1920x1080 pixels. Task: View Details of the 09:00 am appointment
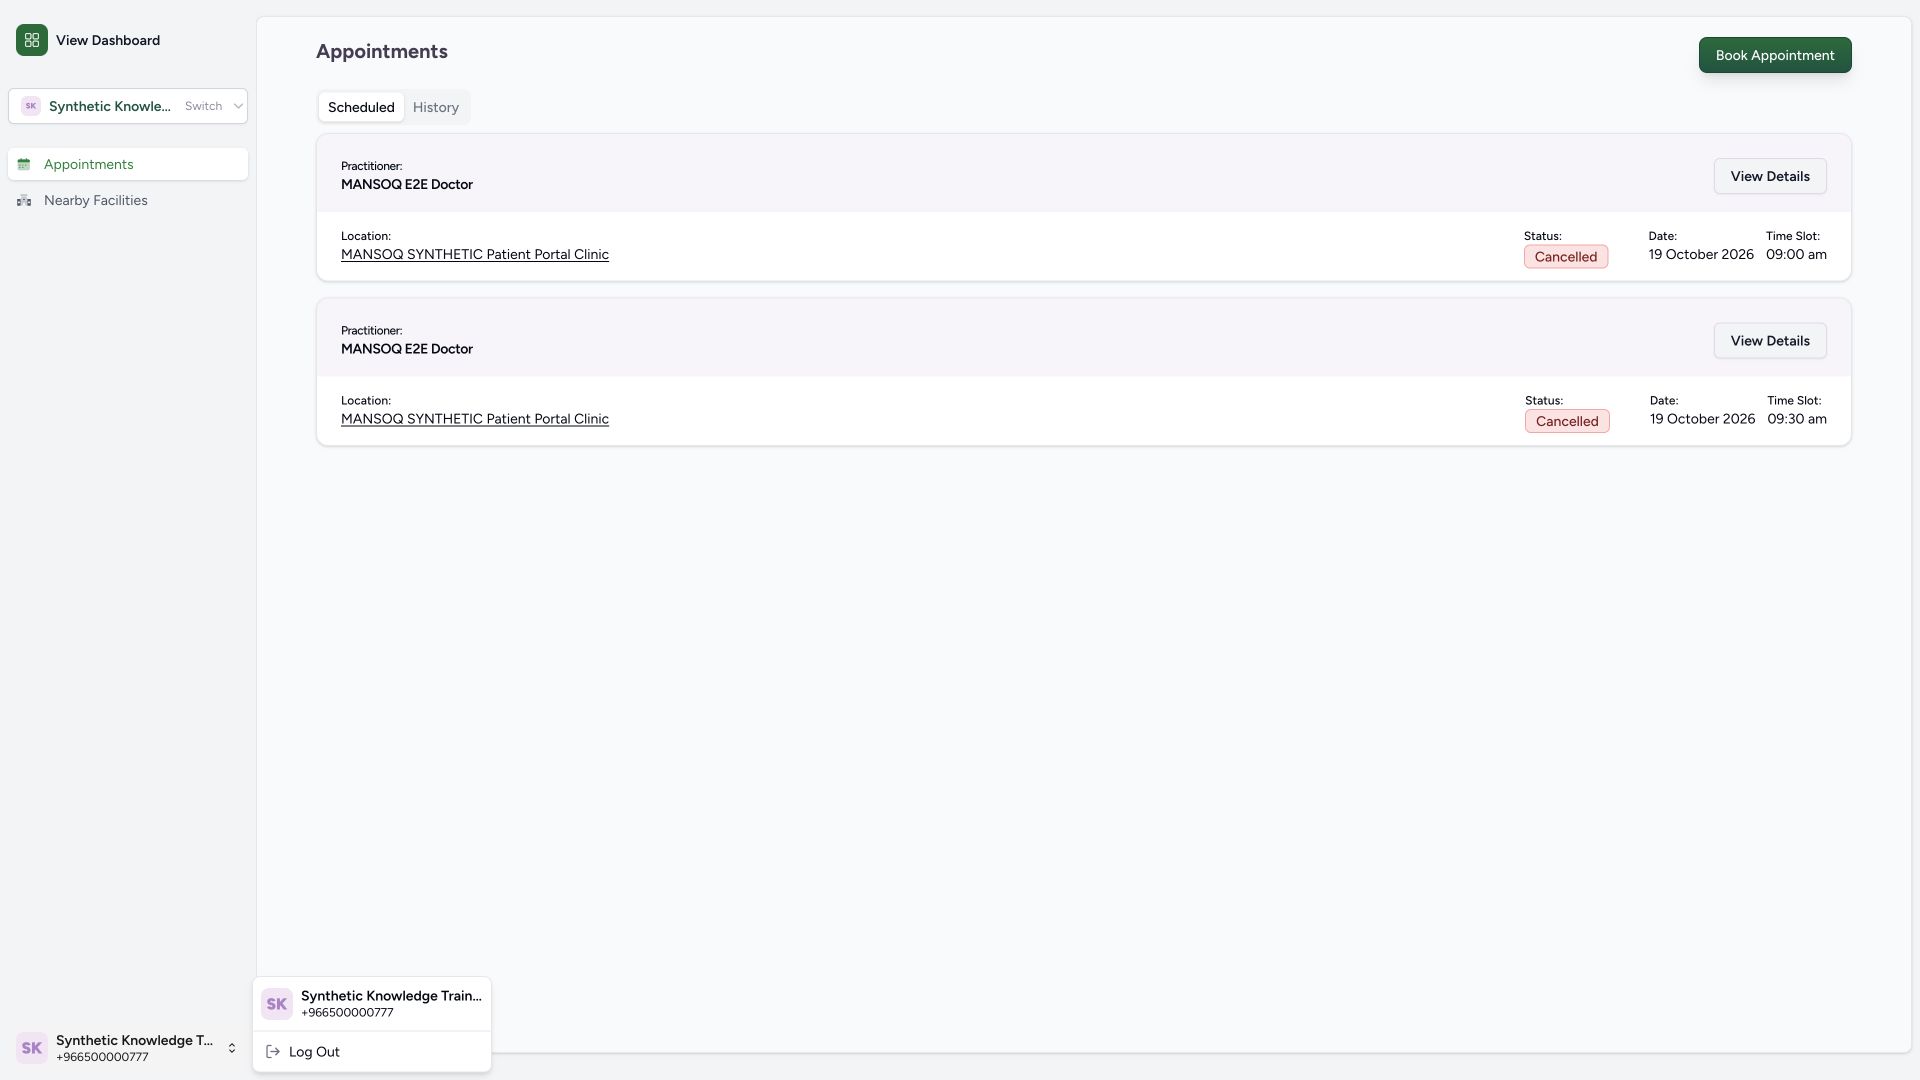point(1770,176)
